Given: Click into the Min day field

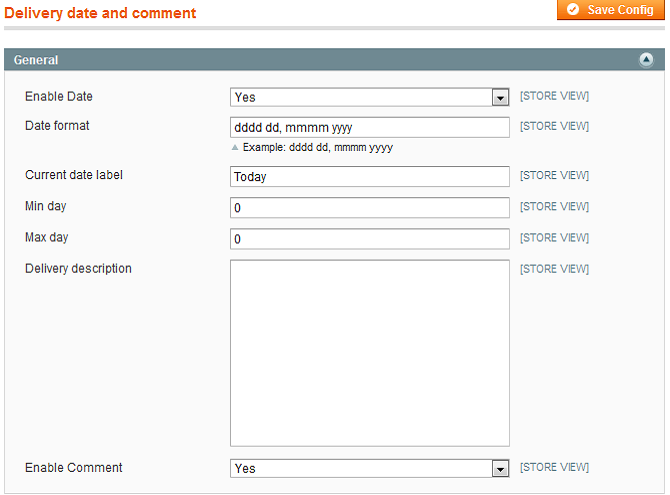Looking at the screenshot, I should pos(370,208).
